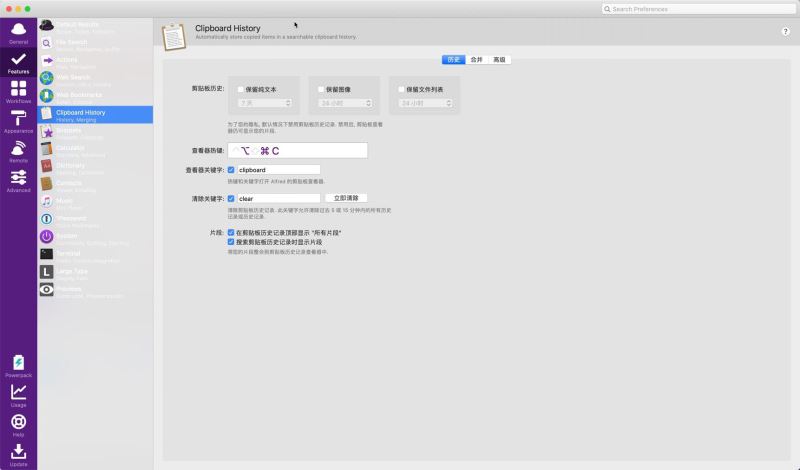Switch to the 高级 tab
This screenshot has width=800, height=470.
pyautogui.click(x=499, y=60)
